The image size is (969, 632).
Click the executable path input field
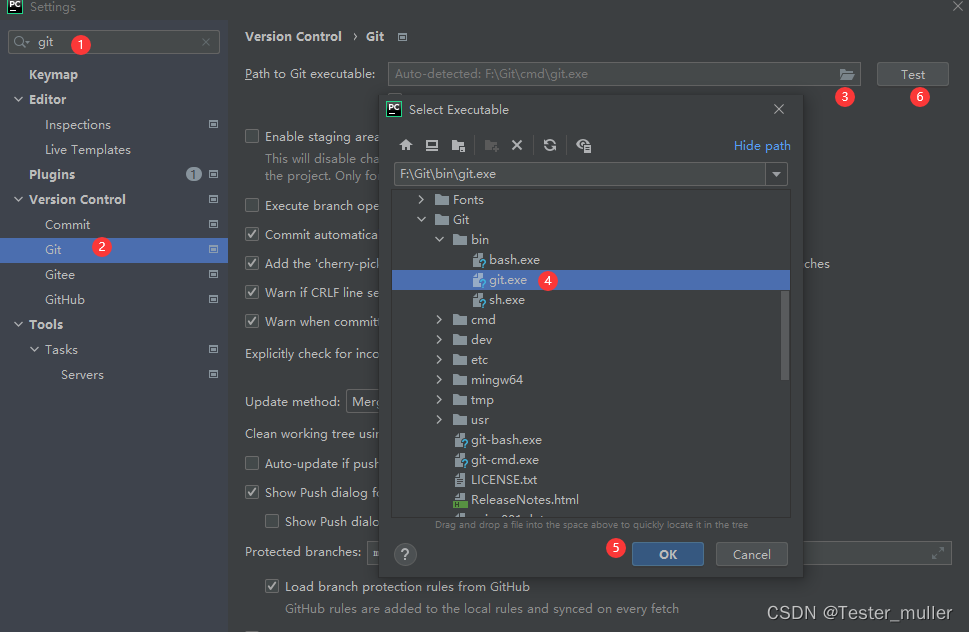click(580, 174)
